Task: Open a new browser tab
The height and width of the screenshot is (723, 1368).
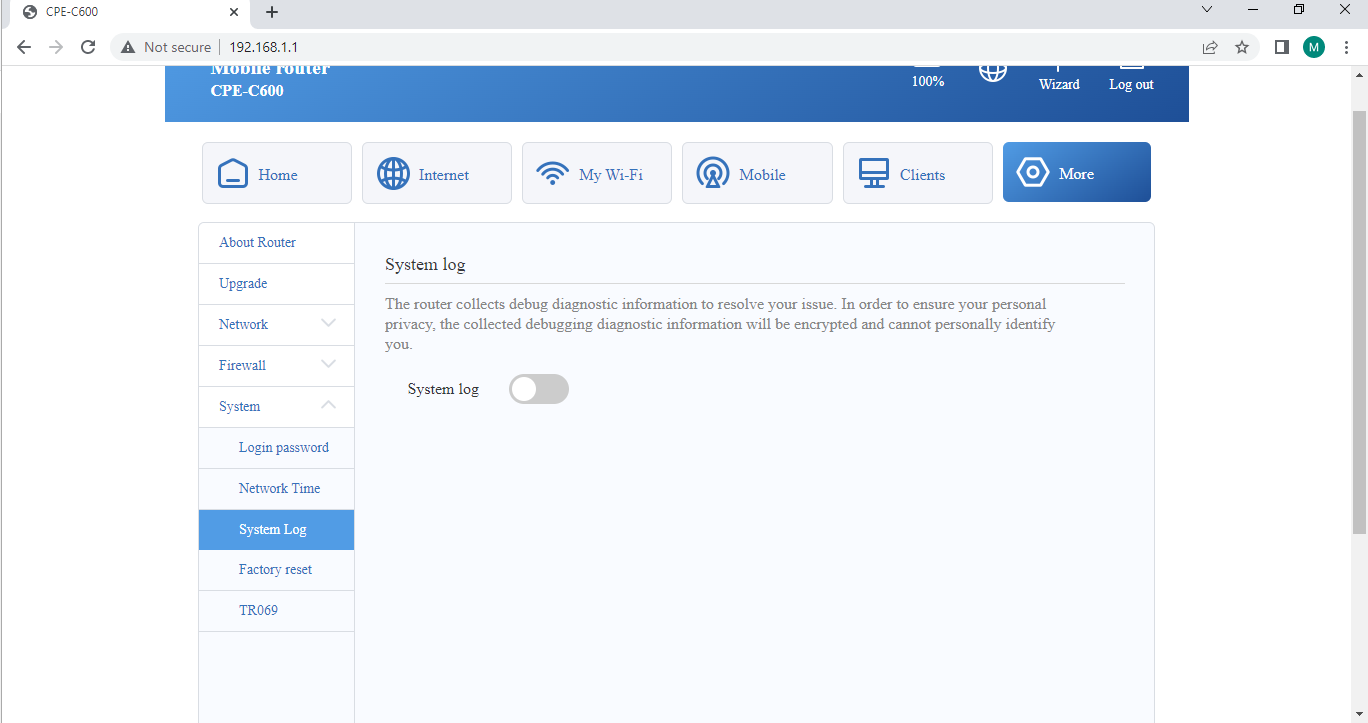Action: tap(272, 12)
